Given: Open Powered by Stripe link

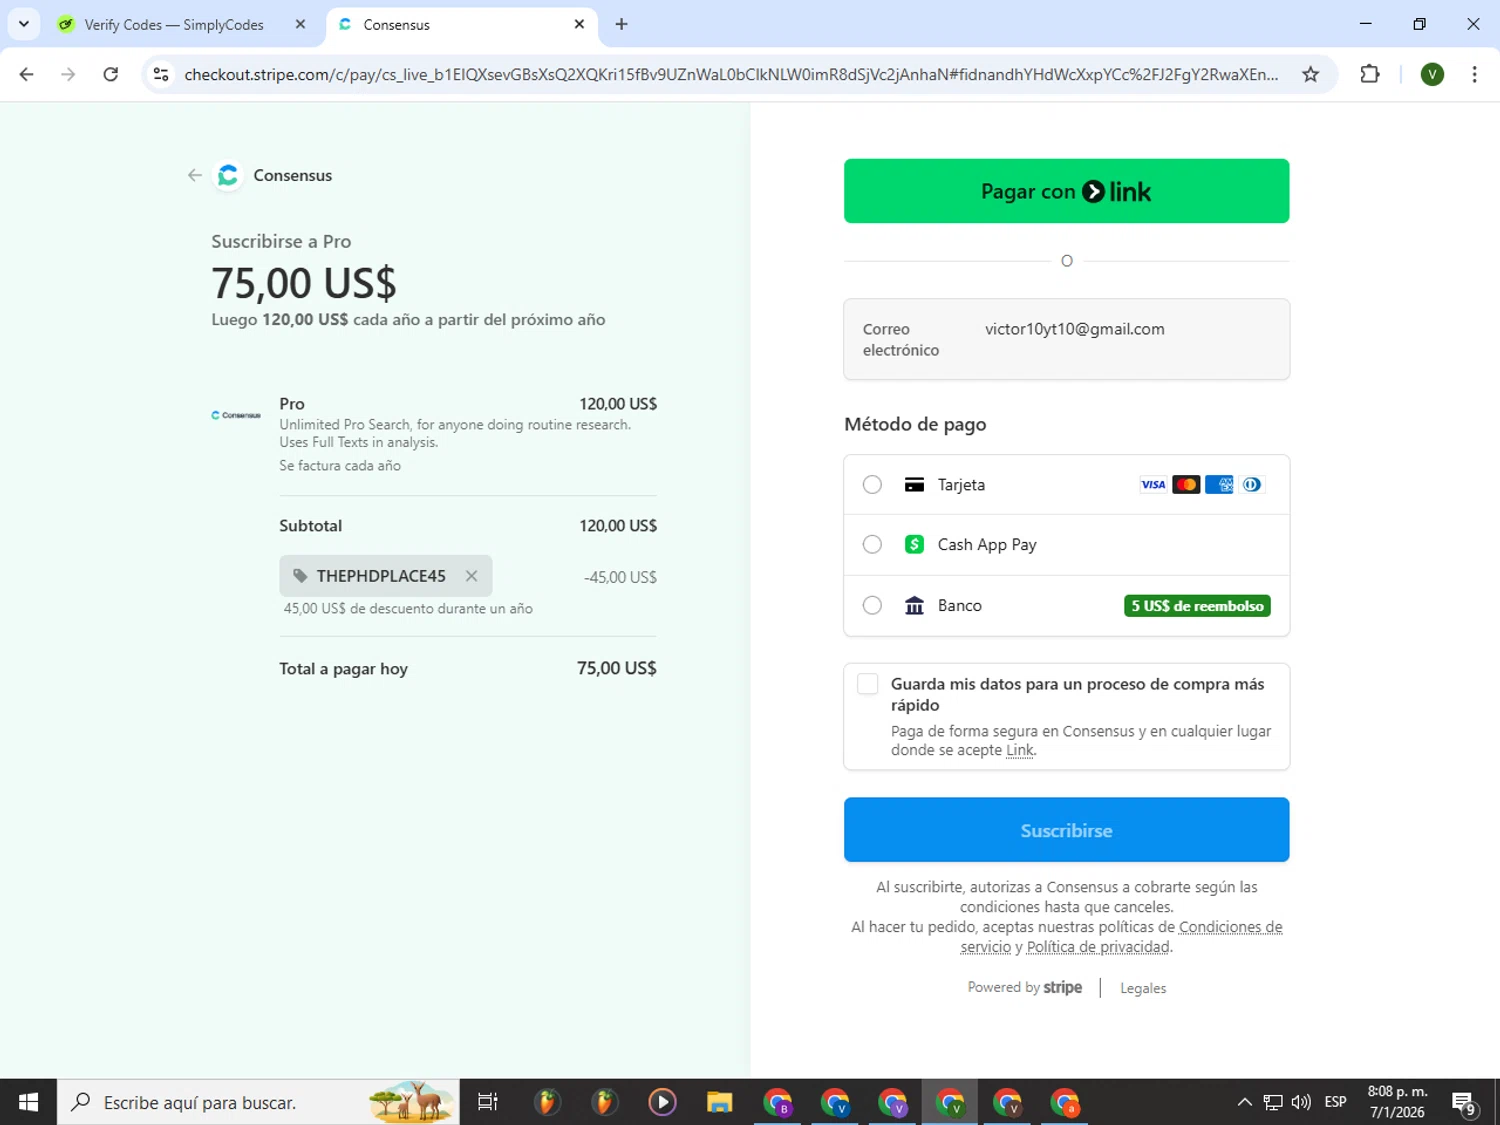Looking at the screenshot, I should click(1025, 987).
